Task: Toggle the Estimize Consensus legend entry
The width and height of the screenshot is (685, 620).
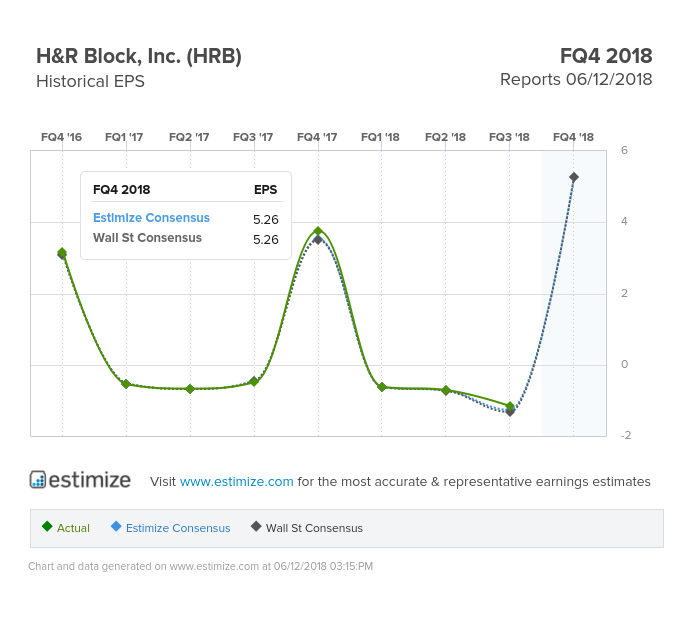Action: pos(170,527)
